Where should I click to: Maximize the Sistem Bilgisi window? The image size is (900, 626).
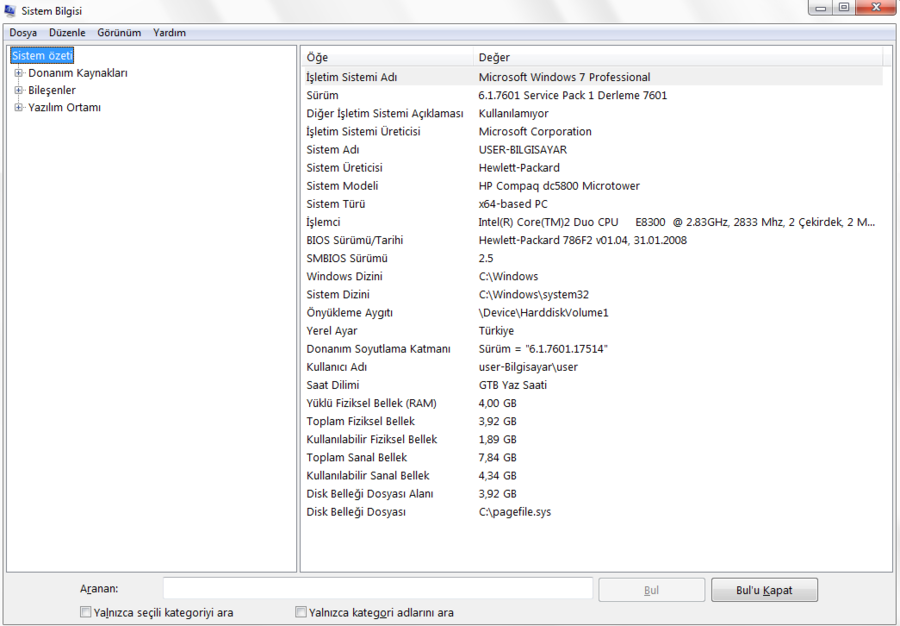tap(844, 8)
